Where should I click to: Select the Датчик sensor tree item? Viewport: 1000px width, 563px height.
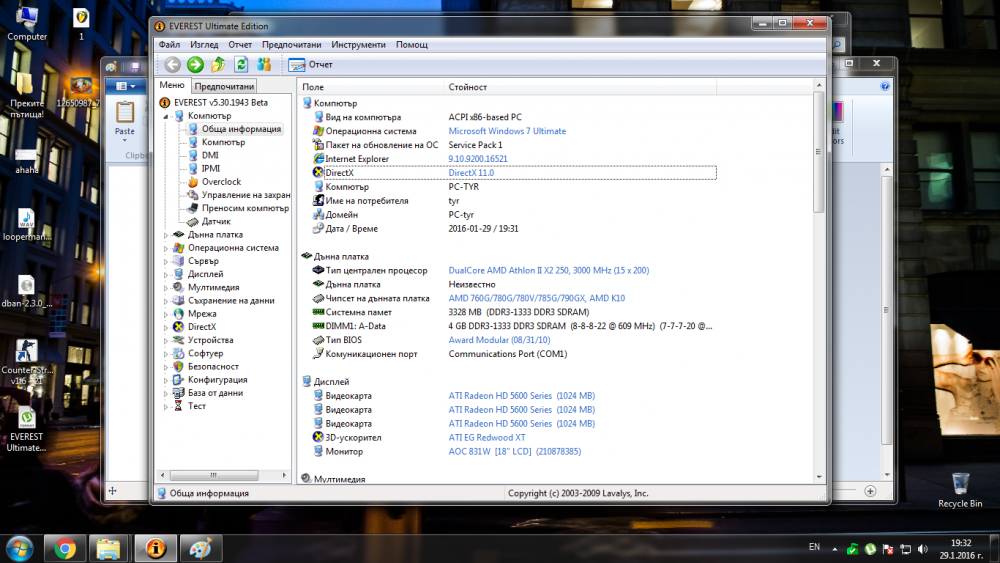(216, 221)
